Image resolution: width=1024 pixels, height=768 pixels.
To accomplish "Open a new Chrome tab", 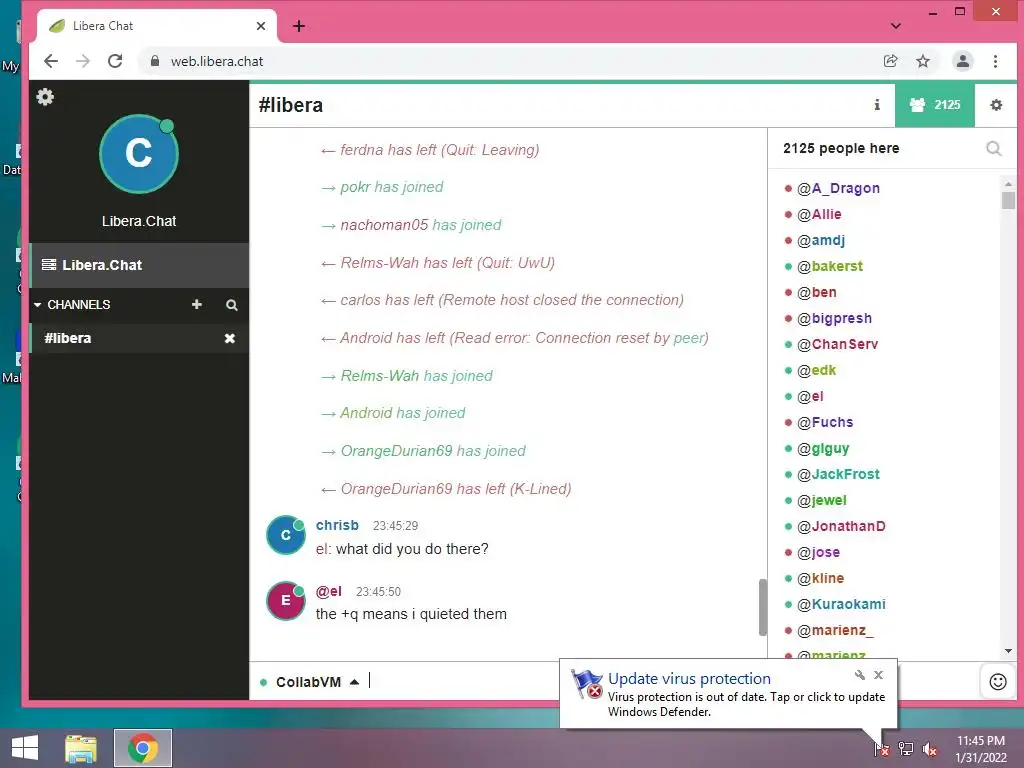I will [x=299, y=26].
